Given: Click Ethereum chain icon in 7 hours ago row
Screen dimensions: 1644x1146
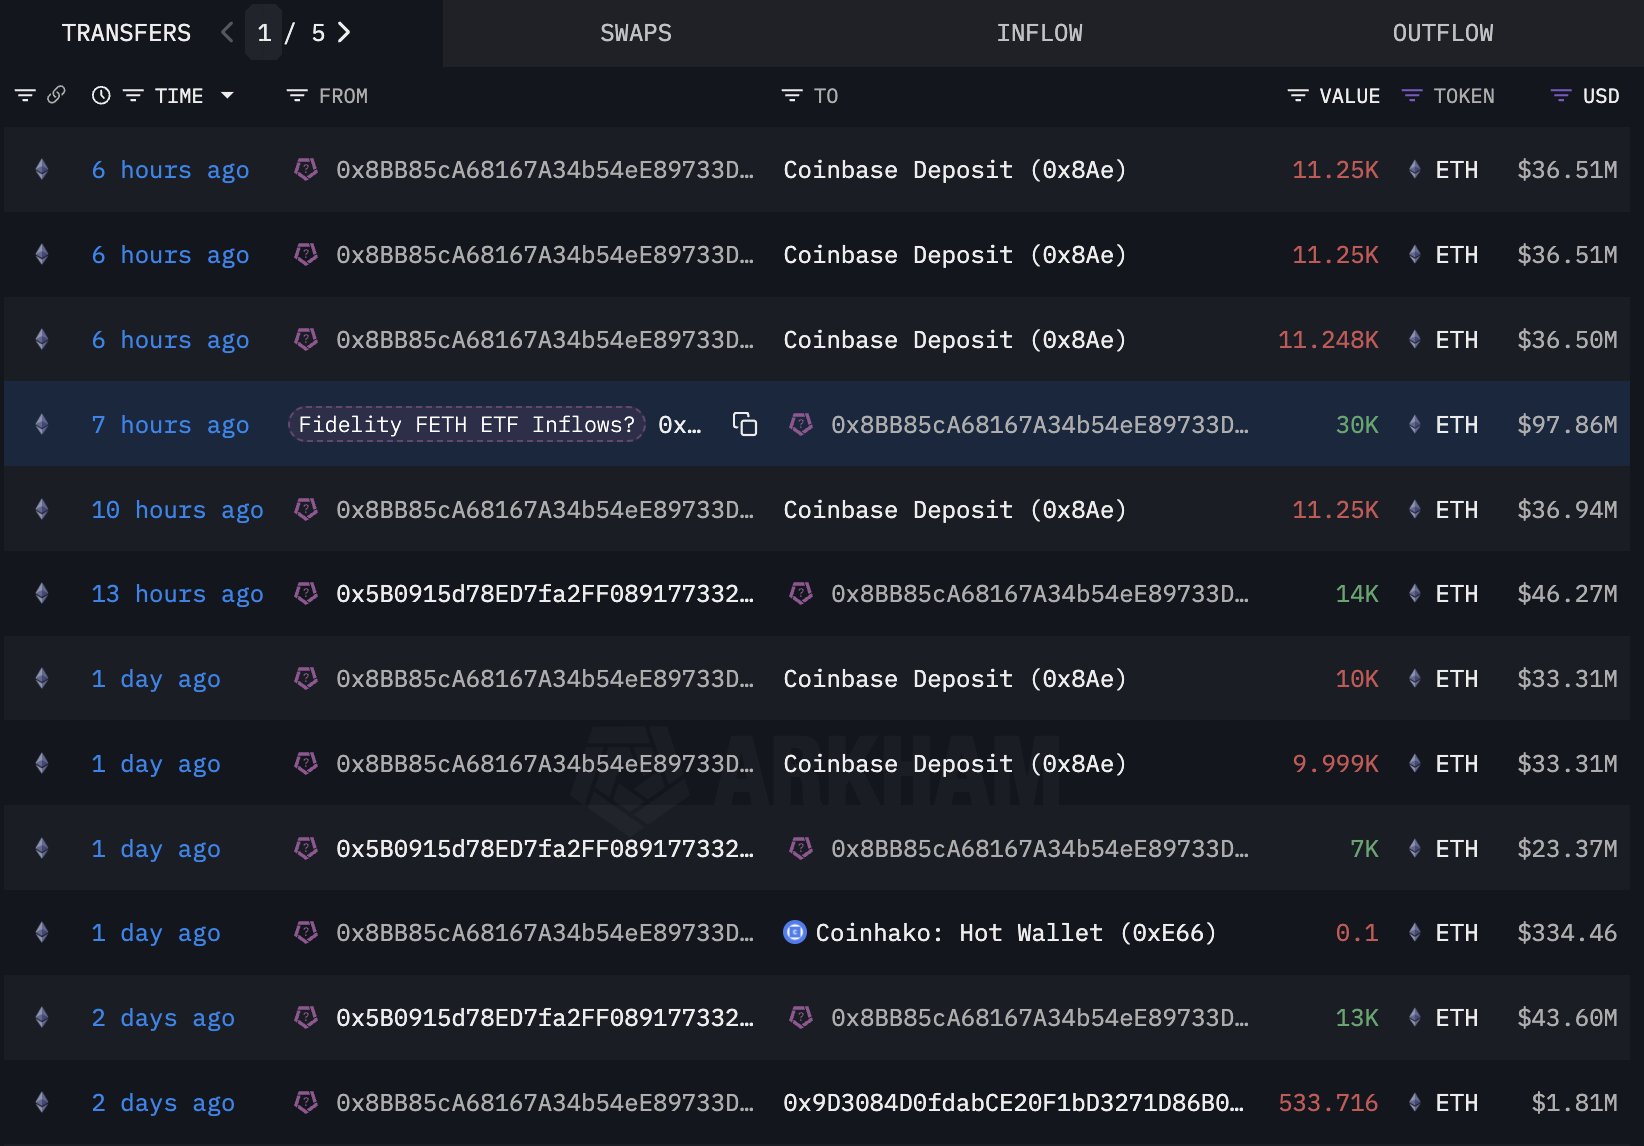Looking at the screenshot, I should click(x=42, y=425).
